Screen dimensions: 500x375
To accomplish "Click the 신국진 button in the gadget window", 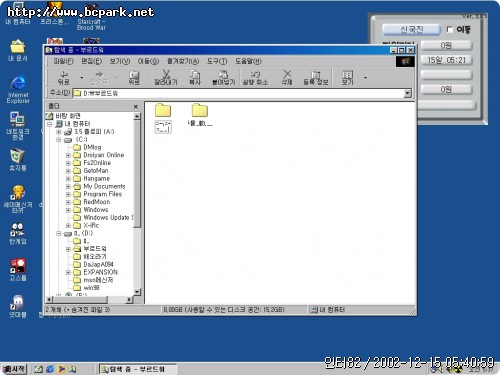I will click(x=412, y=30).
